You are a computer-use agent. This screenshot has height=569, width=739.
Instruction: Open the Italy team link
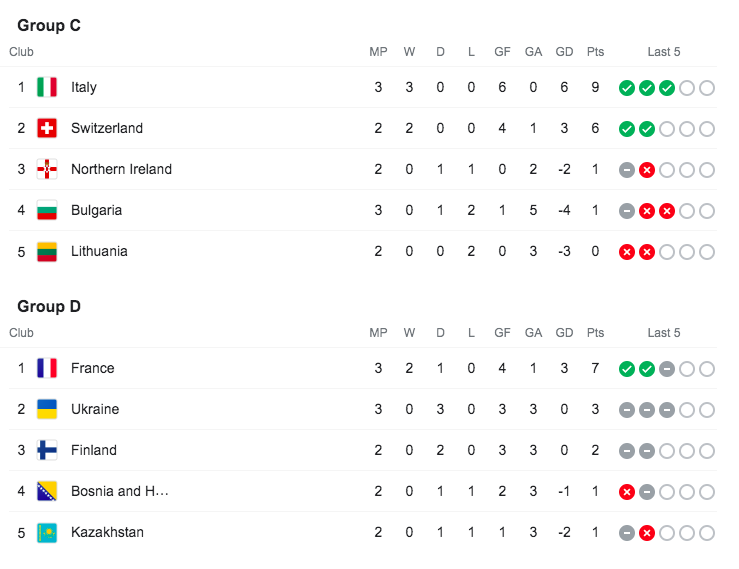point(84,87)
